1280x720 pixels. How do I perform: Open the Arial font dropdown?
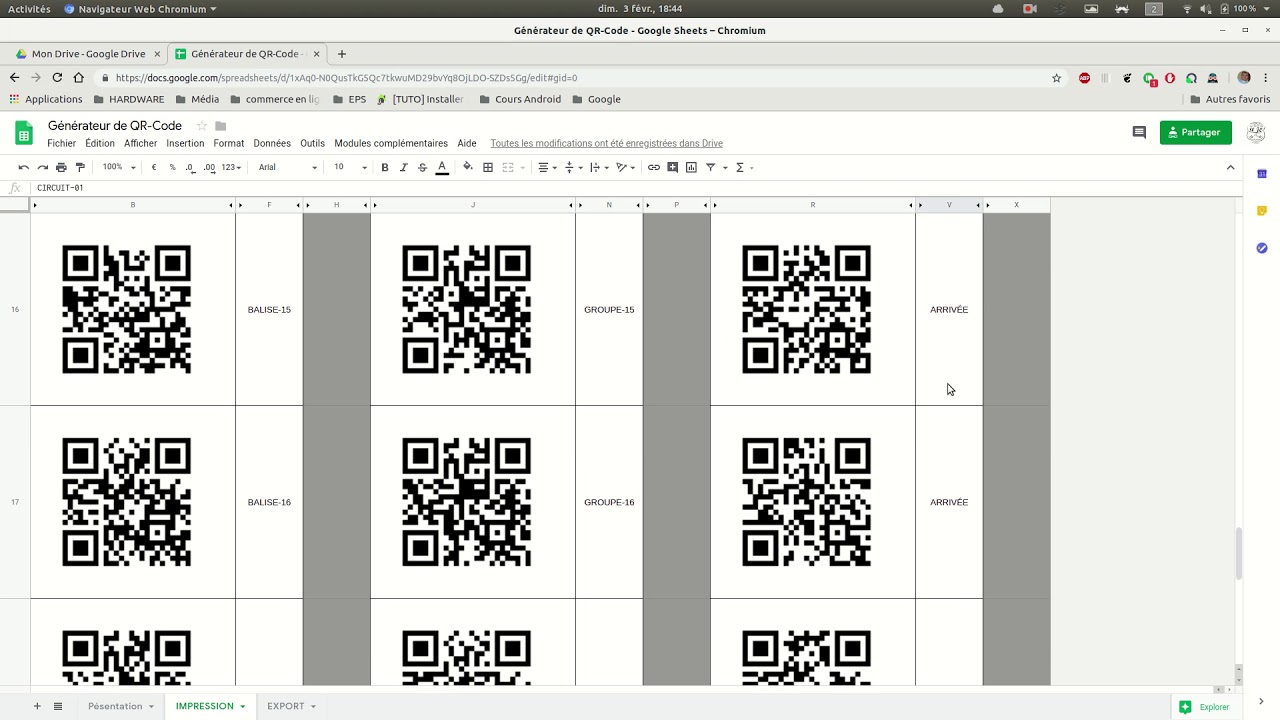pos(288,167)
